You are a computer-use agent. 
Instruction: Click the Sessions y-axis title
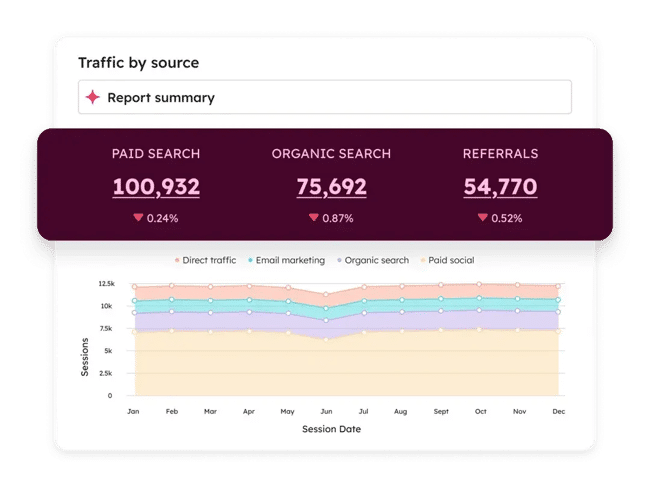pyautogui.click(x=85, y=357)
